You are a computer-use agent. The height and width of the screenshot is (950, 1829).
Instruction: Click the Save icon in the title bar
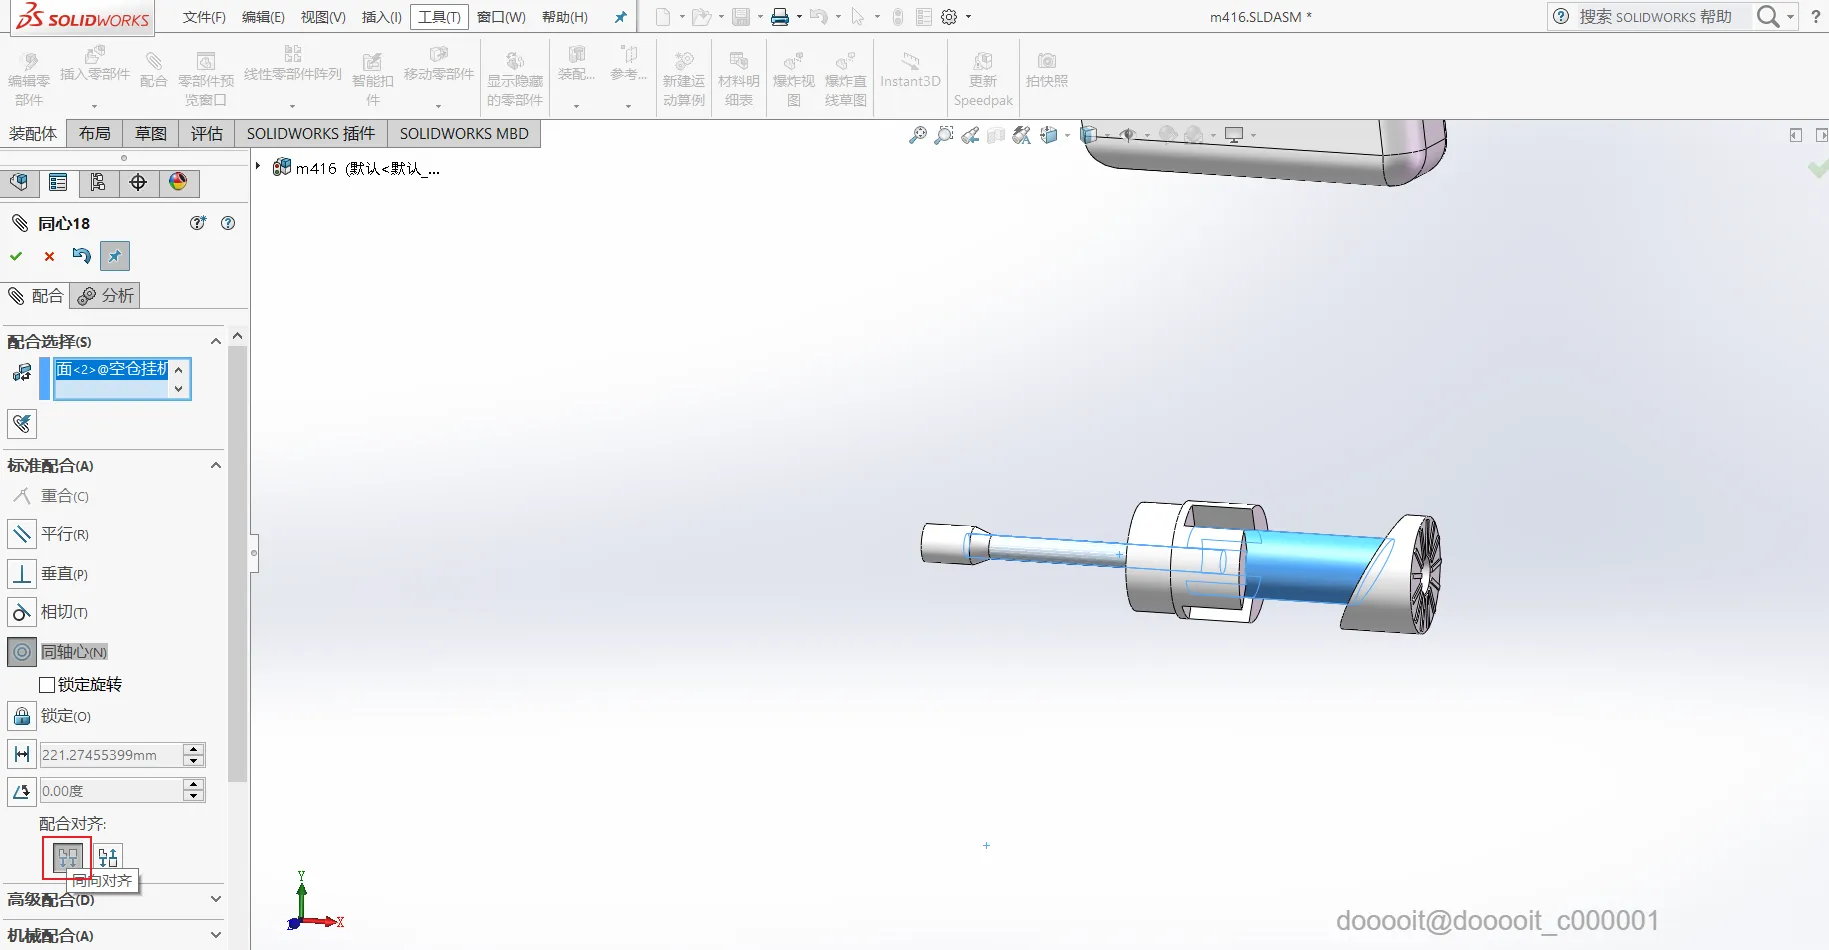click(x=741, y=17)
